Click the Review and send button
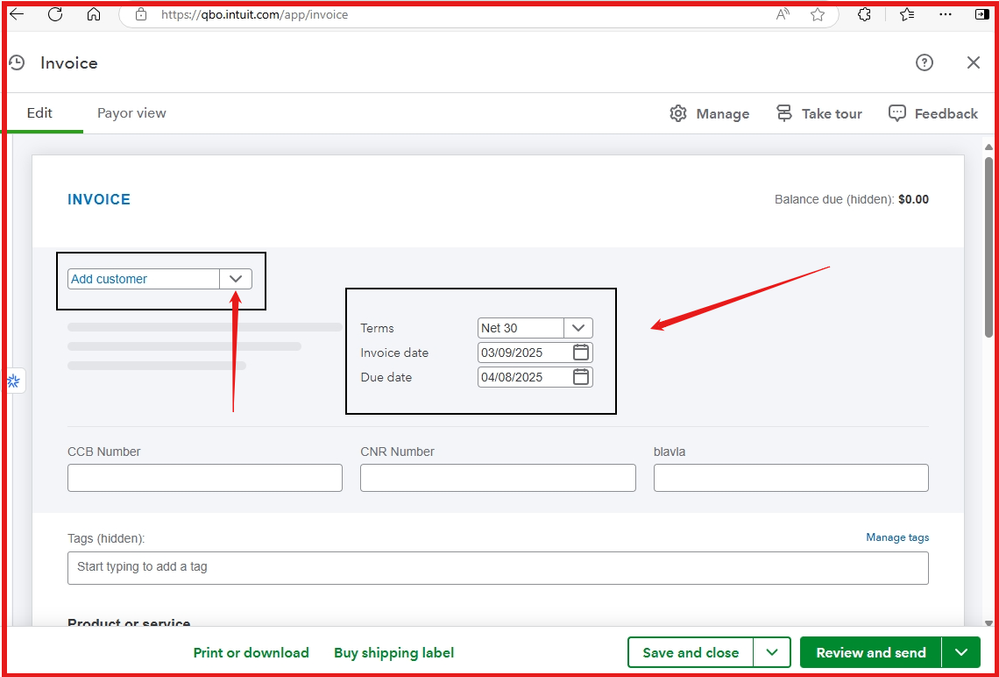999x677 pixels. point(870,652)
